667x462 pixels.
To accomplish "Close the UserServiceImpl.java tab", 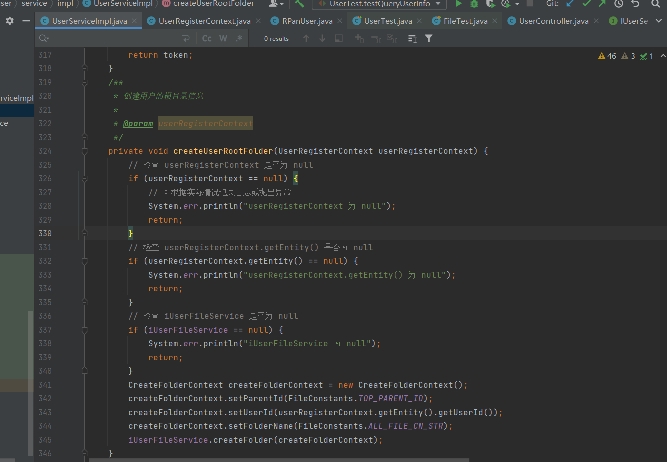I will (134, 20).
